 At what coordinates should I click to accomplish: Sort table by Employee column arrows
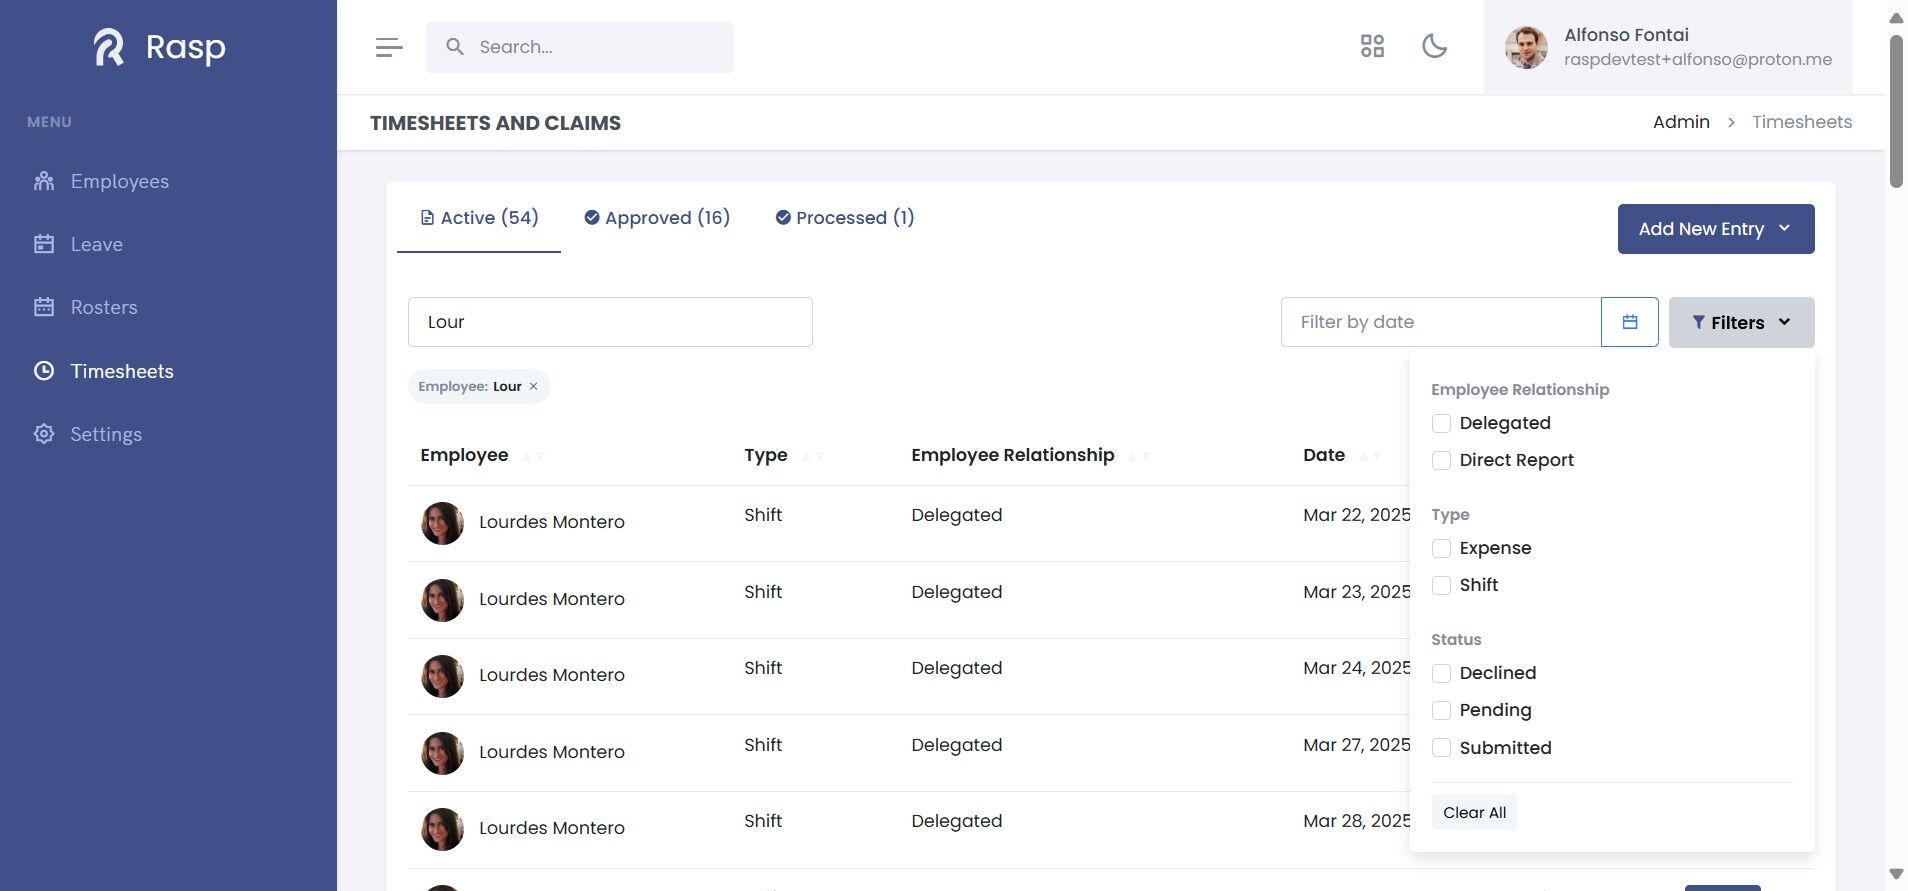533,456
